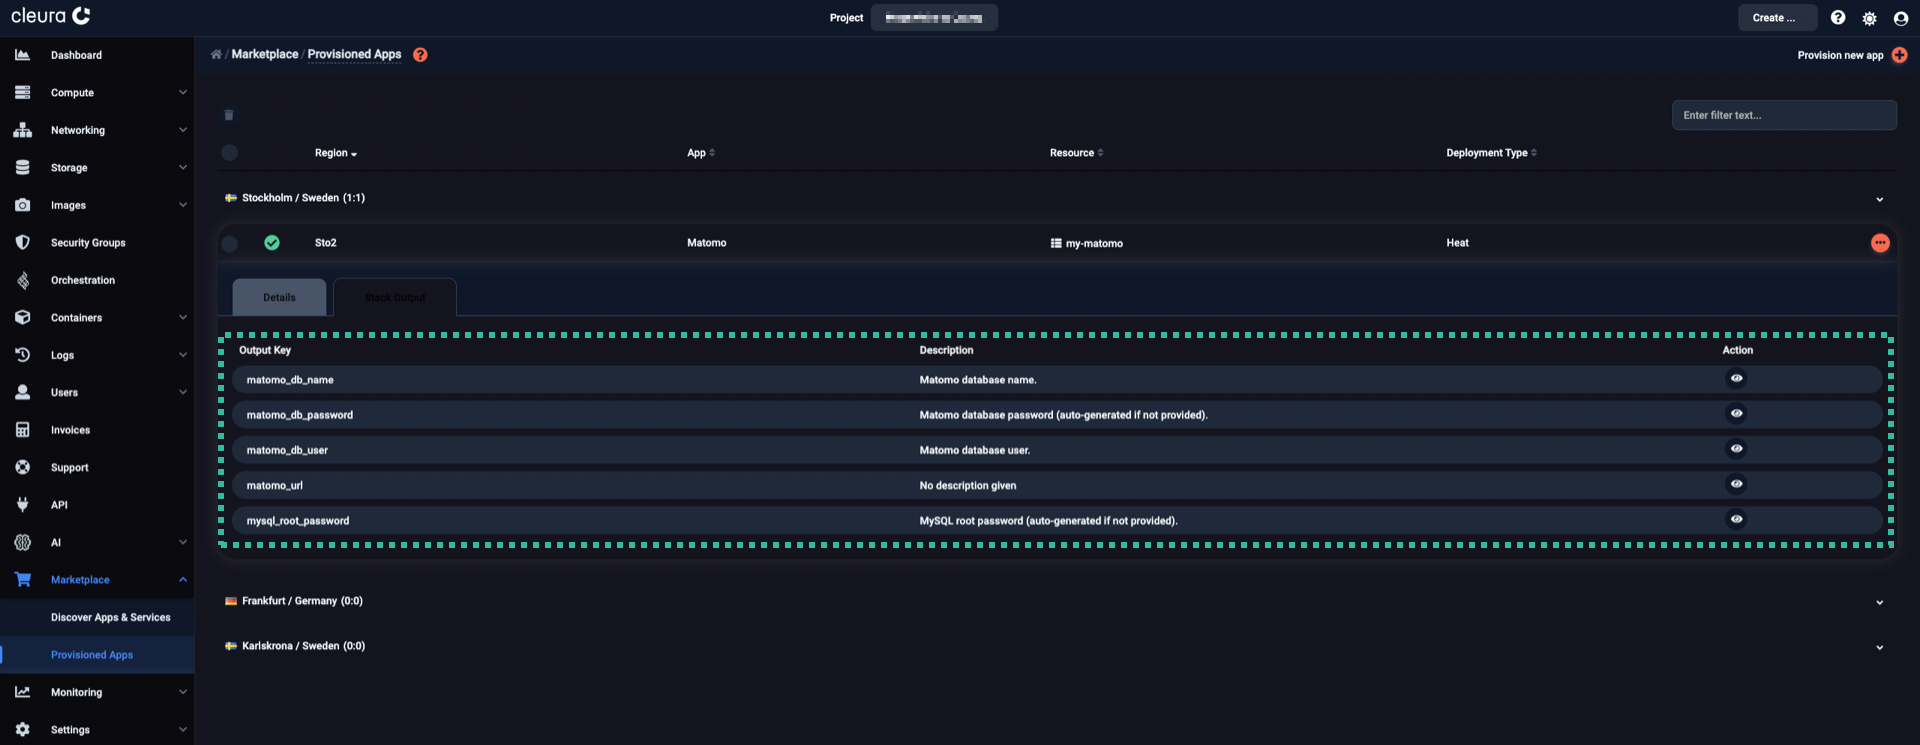Image resolution: width=1920 pixels, height=745 pixels.
Task: Click the API plug icon
Action: coord(22,505)
